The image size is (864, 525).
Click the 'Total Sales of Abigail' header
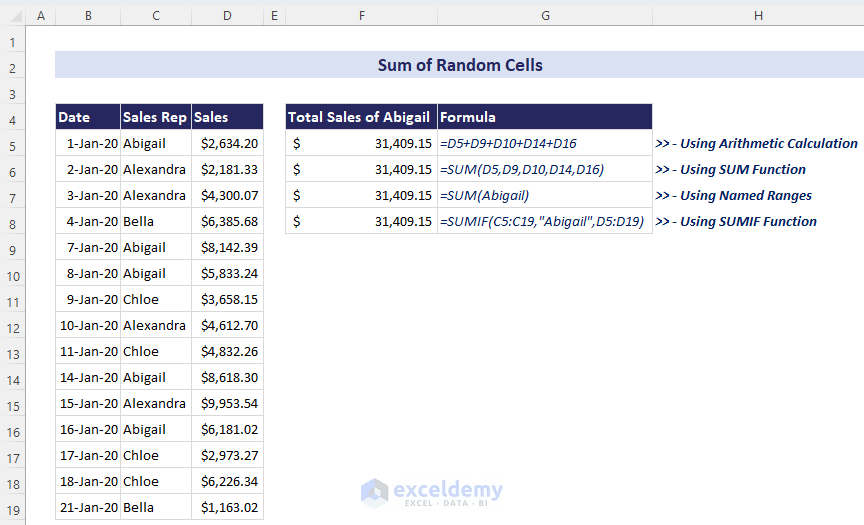[360, 117]
